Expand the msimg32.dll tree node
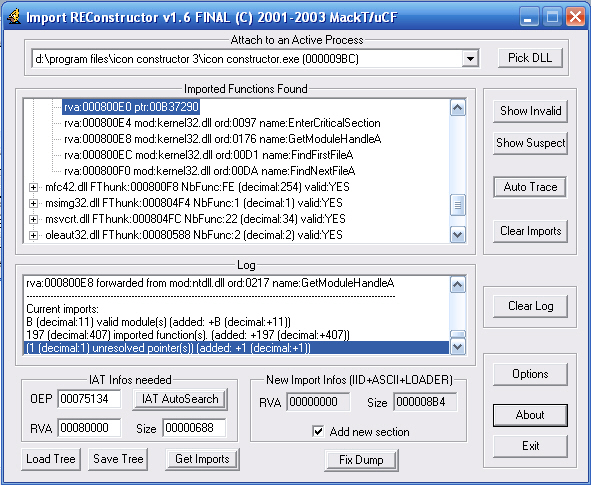This screenshot has width=591, height=485. point(33,203)
